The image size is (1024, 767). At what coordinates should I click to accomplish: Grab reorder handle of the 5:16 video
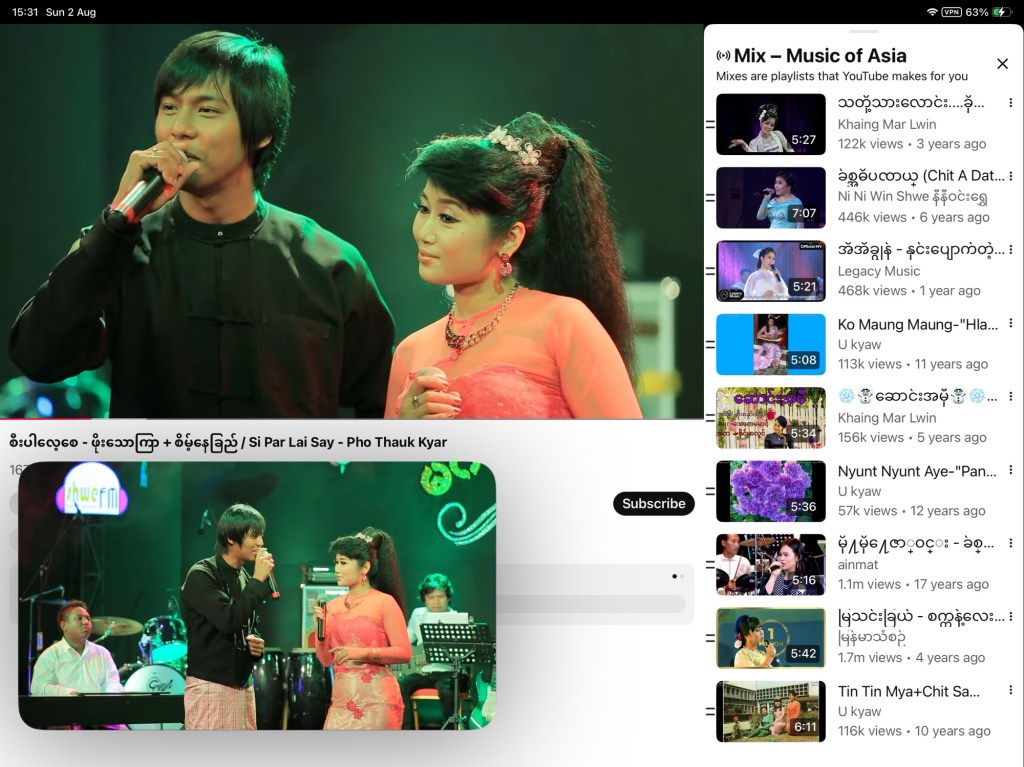click(x=710, y=564)
